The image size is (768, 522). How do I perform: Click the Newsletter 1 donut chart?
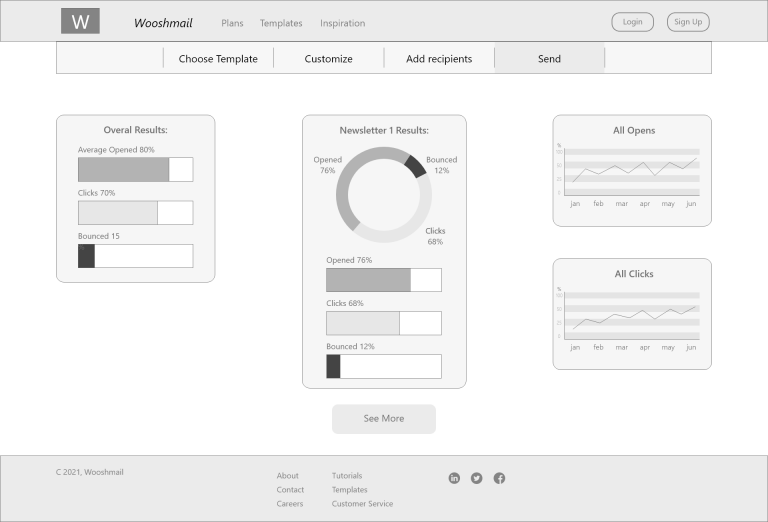pyautogui.click(x=384, y=195)
